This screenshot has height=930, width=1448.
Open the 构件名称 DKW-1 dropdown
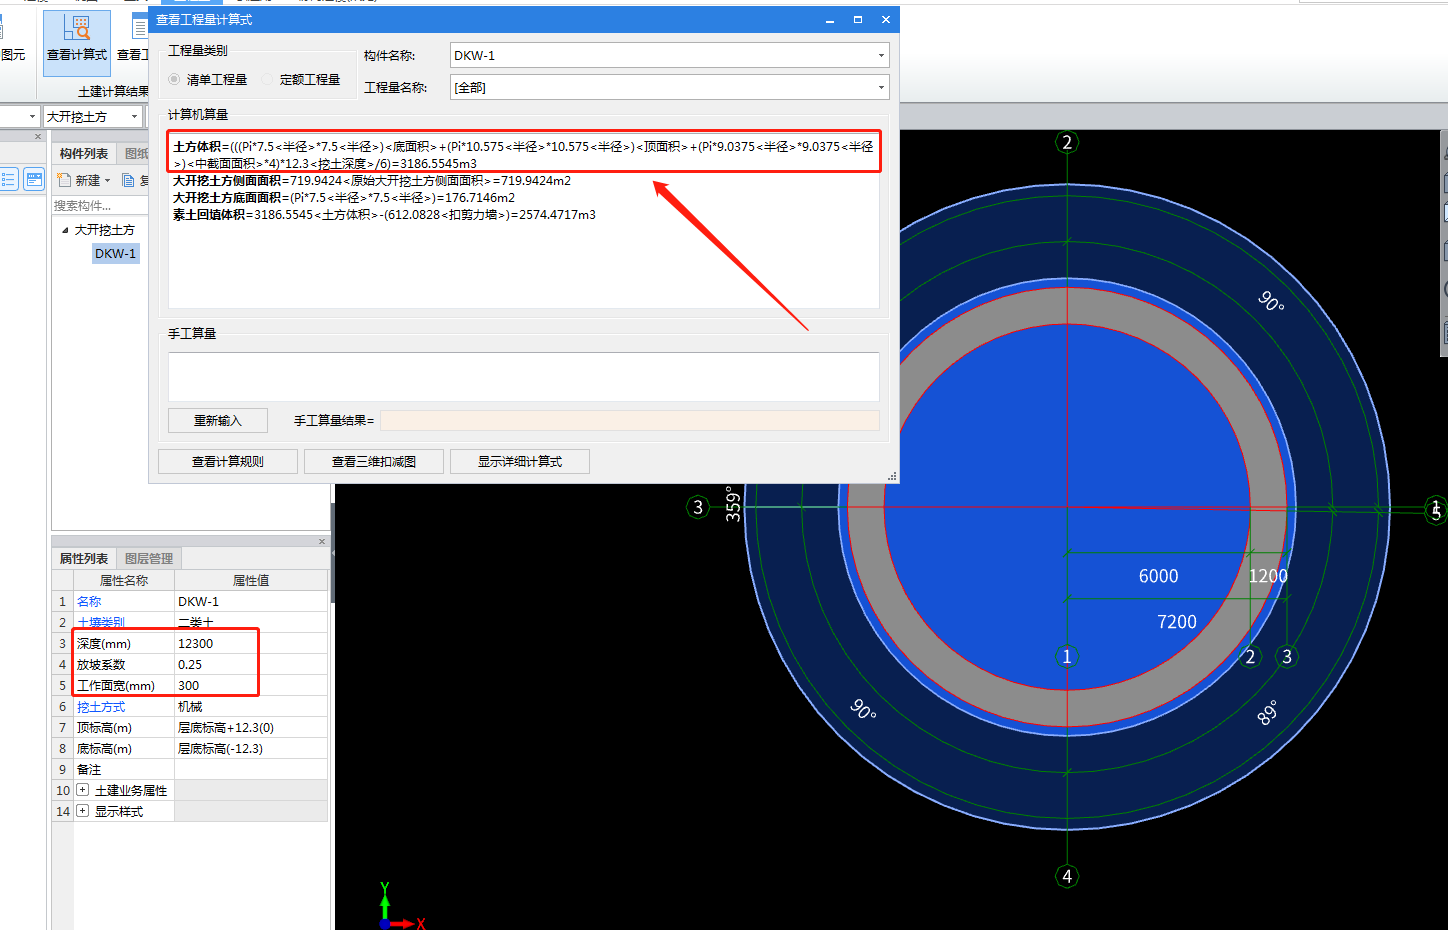tap(880, 56)
